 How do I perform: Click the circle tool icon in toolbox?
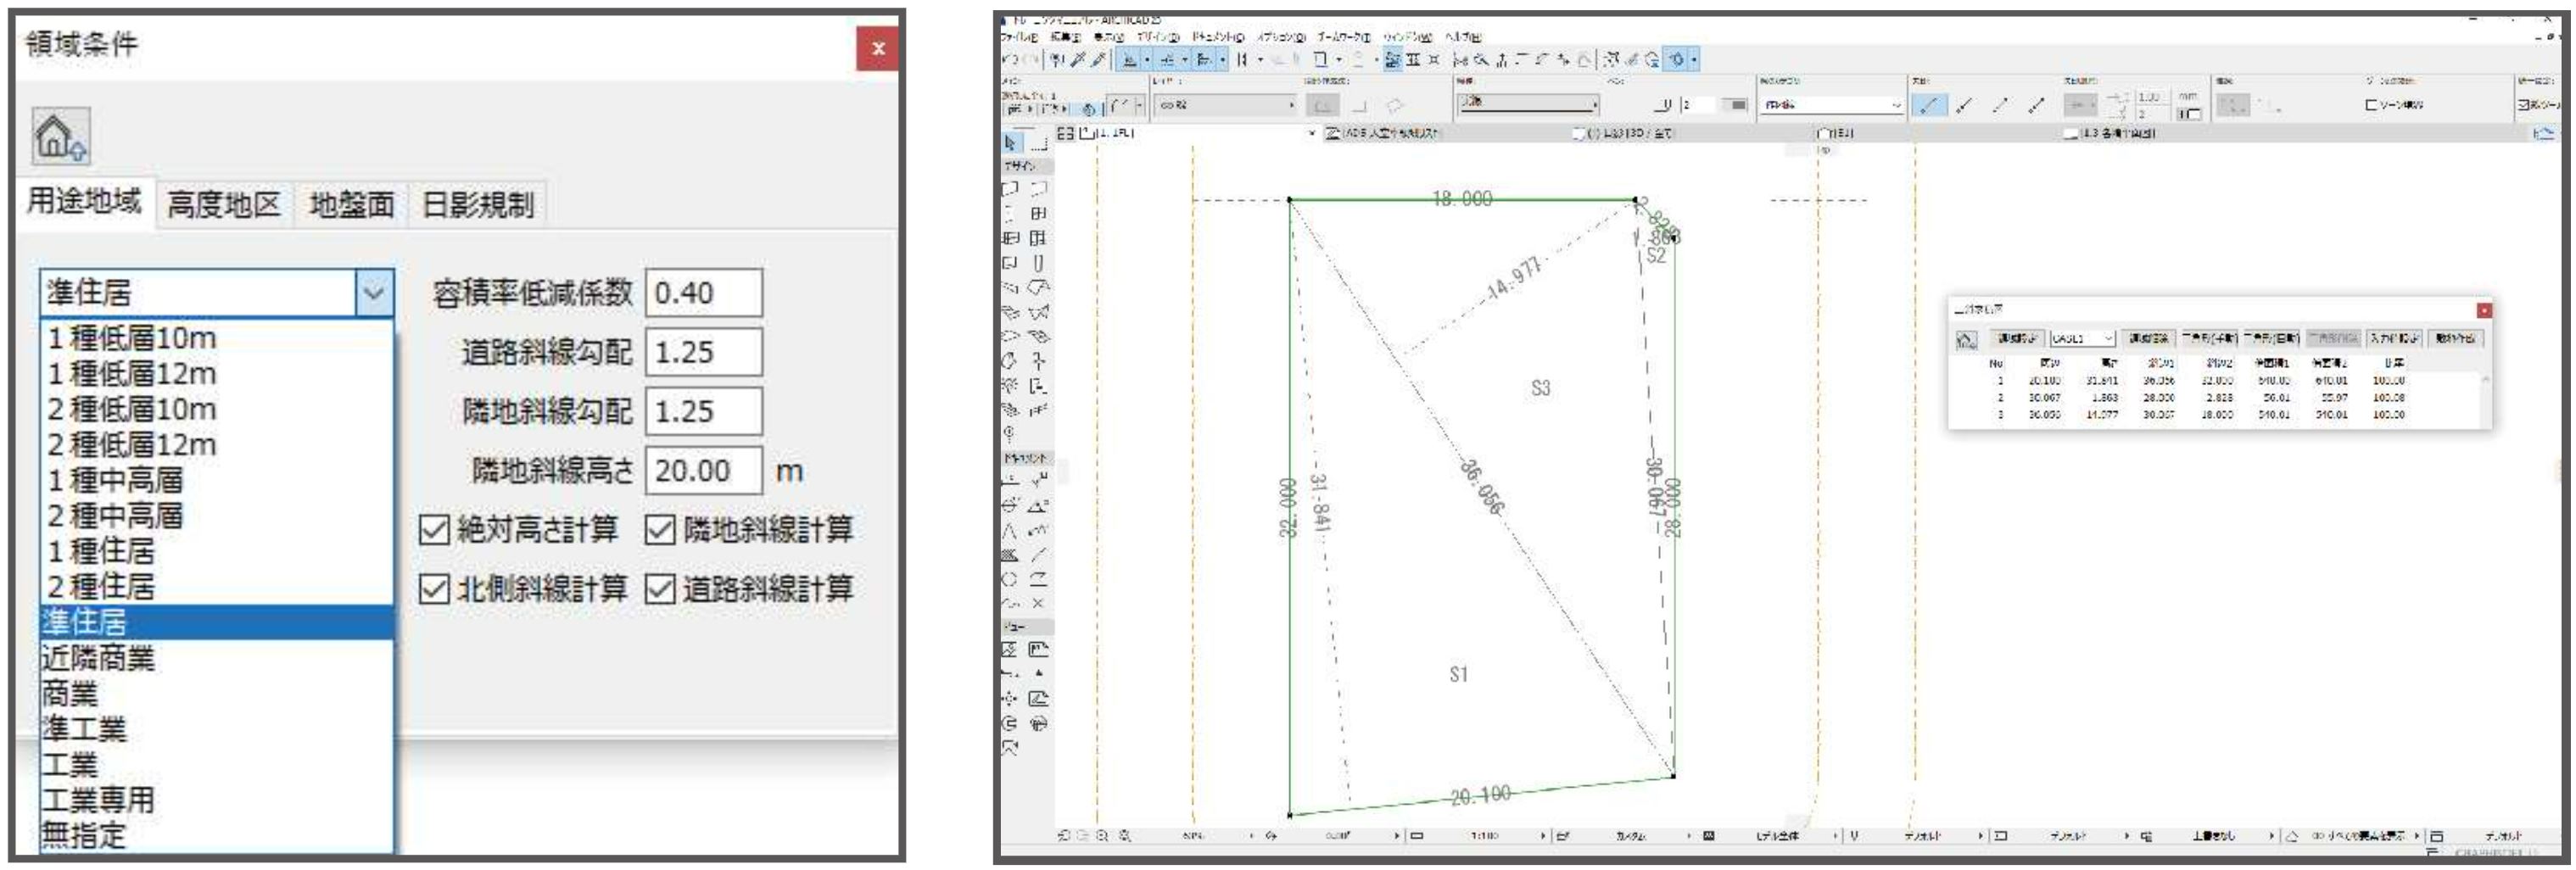tap(1010, 579)
